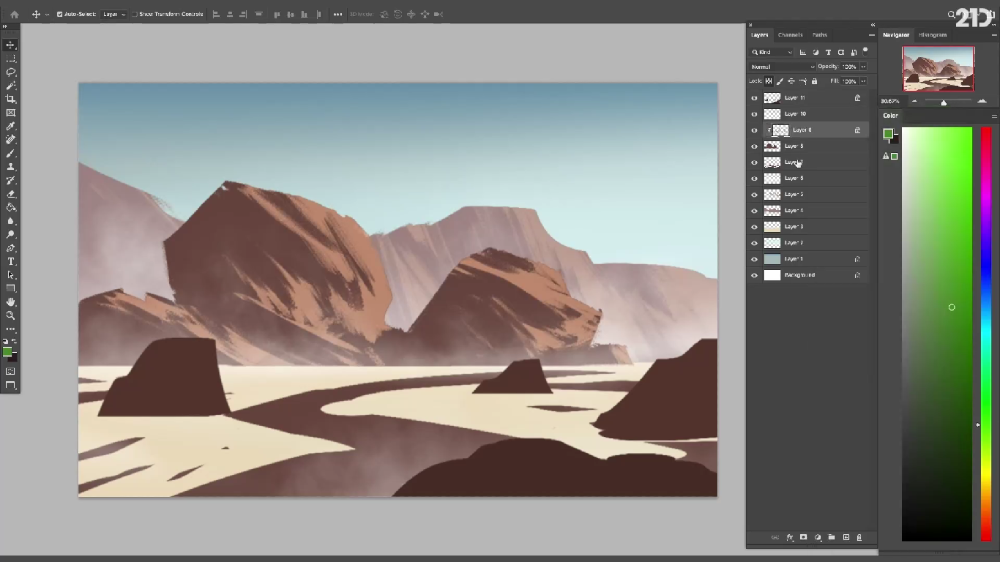Select the Zoom tool in toolbar

(11, 316)
